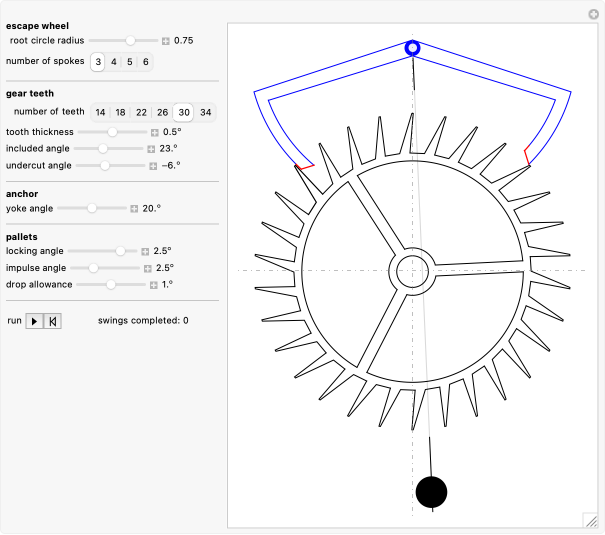The image size is (605, 535).
Task: Click the blue anchor pivot circle
Action: tap(412, 48)
